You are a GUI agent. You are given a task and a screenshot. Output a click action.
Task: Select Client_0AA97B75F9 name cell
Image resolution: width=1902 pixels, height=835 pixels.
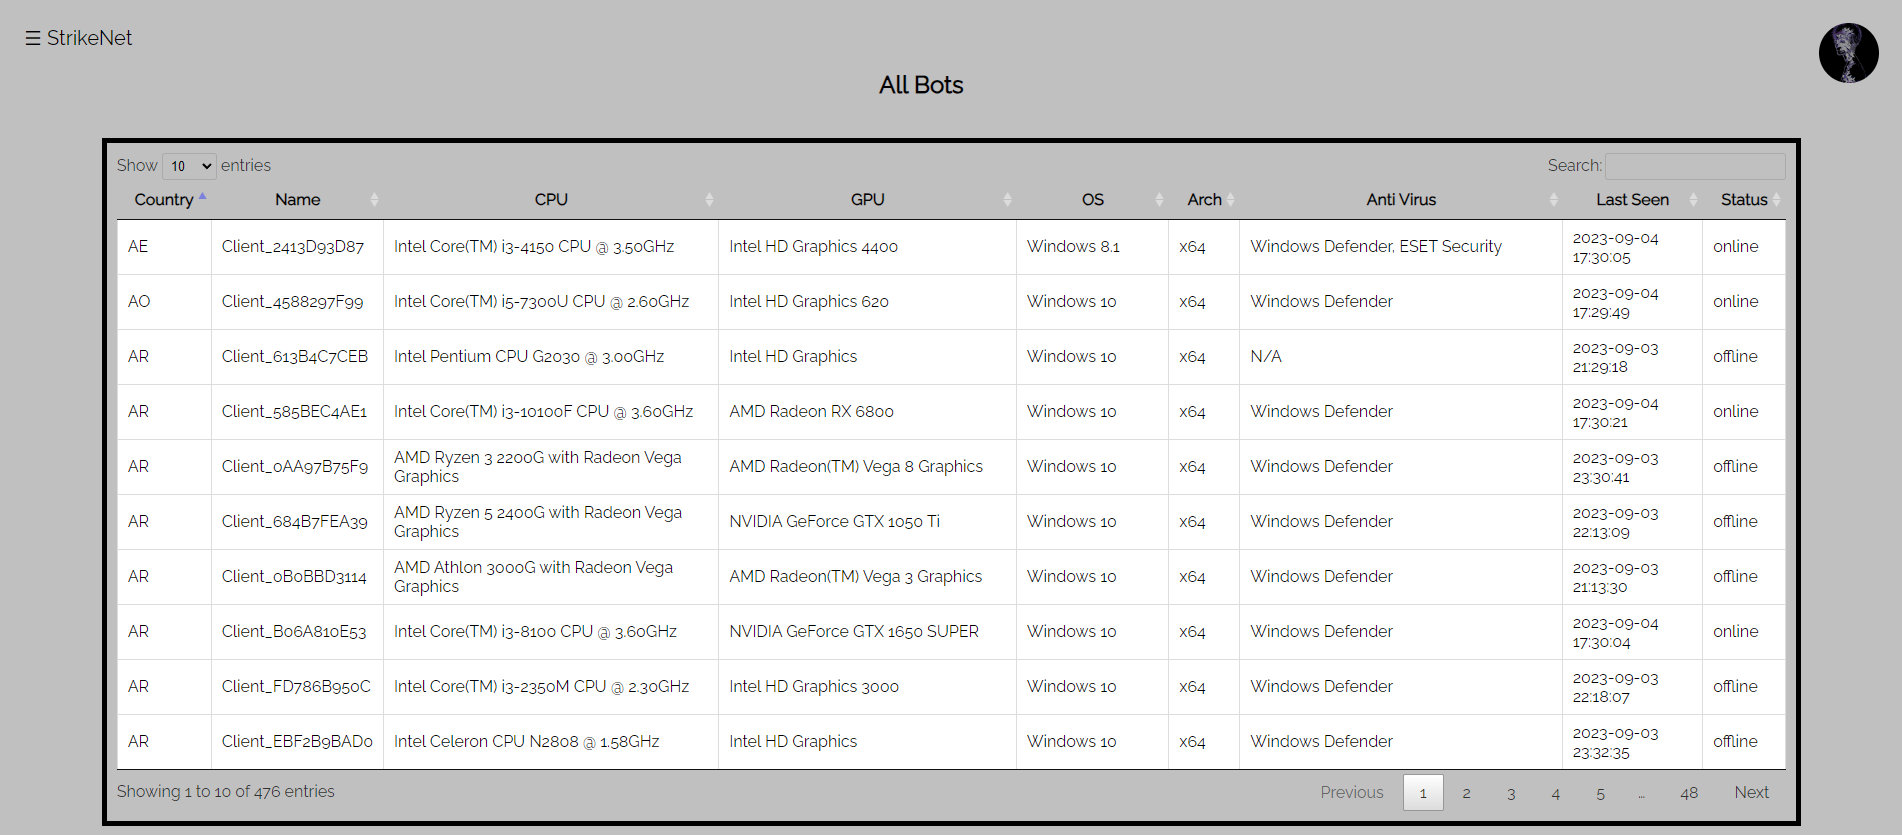click(295, 467)
